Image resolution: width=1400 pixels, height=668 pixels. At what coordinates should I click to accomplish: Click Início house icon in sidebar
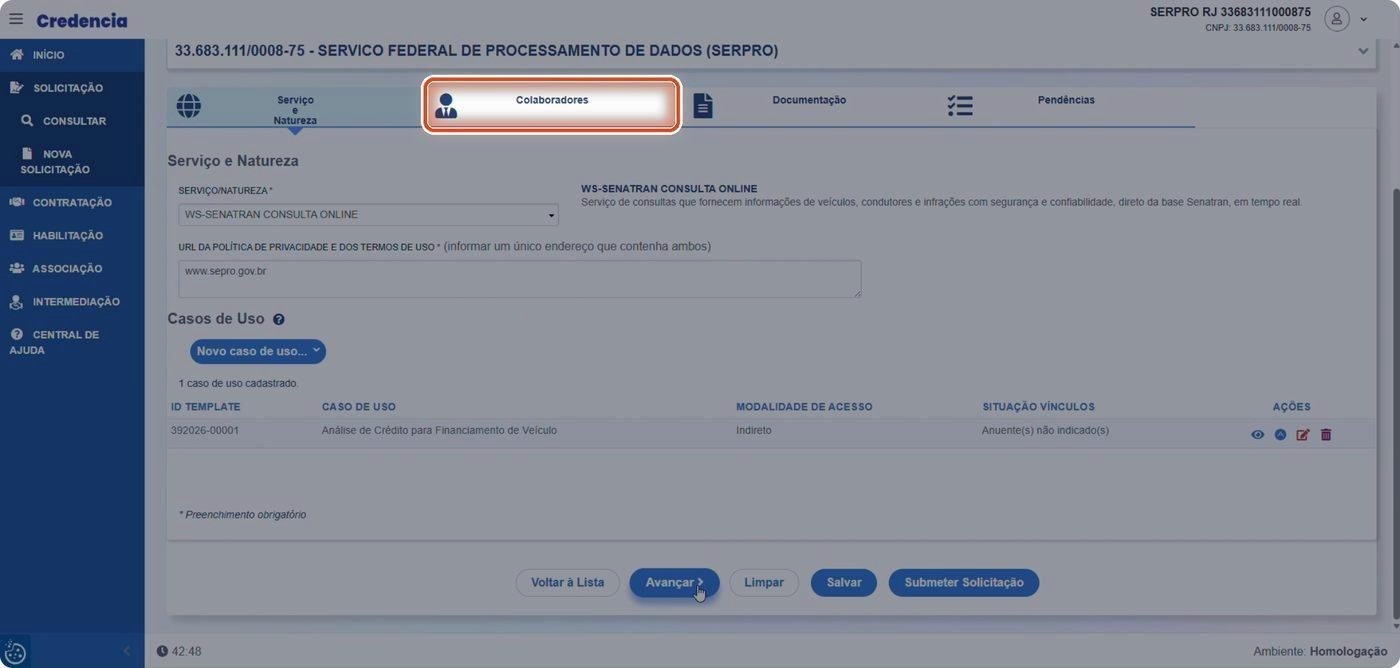17,55
